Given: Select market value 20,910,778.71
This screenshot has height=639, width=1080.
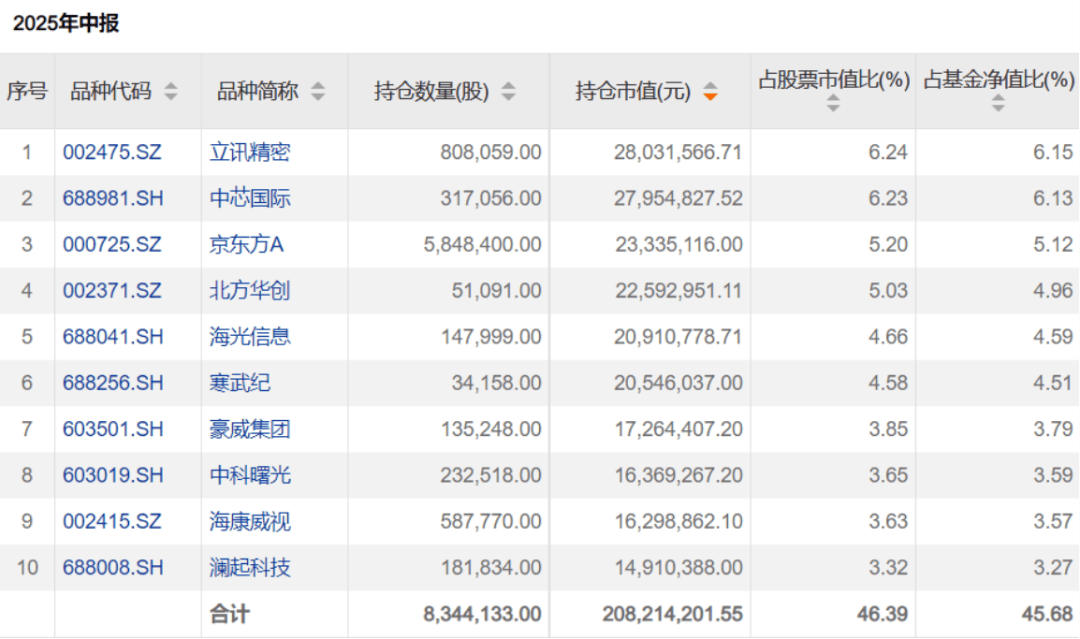Looking at the screenshot, I should [x=678, y=337].
